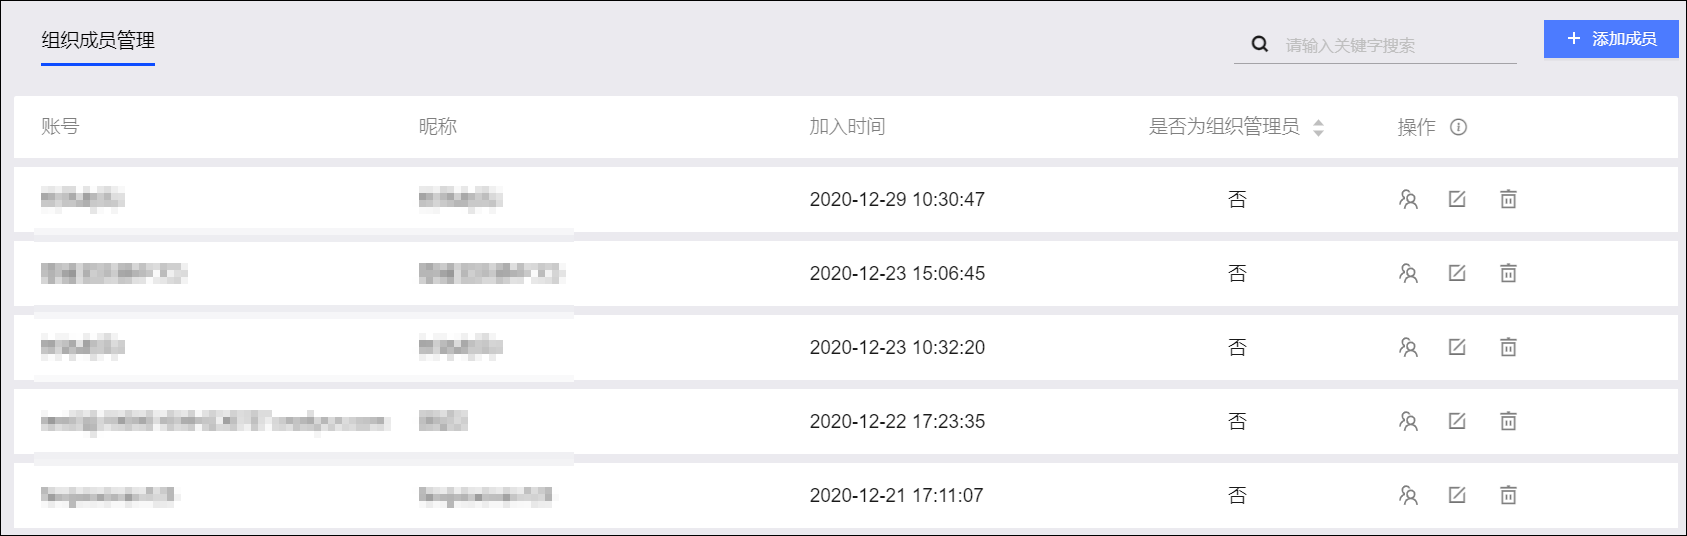Click the edit icon in the 2020-12-22 17:23:35 row
The image size is (1687, 536).
pyautogui.click(x=1457, y=421)
